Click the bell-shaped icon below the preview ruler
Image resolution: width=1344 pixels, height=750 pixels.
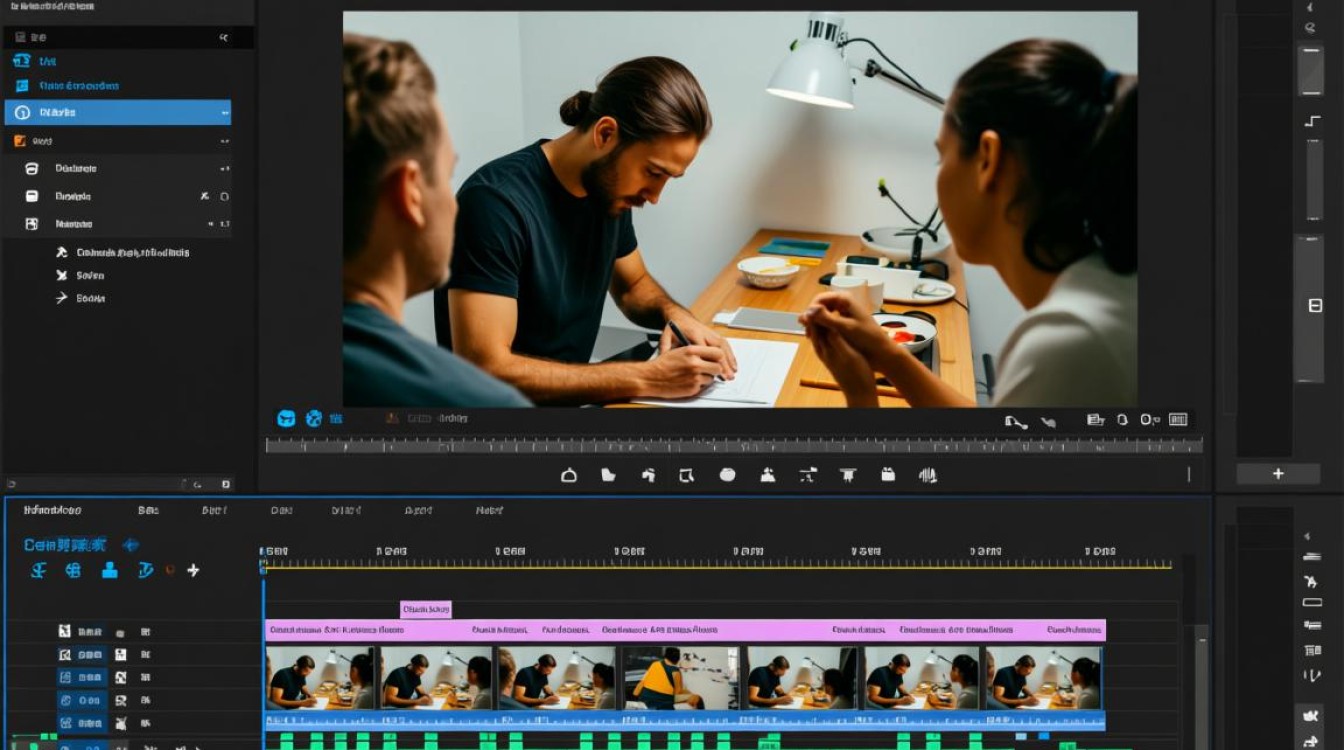pos(568,475)
